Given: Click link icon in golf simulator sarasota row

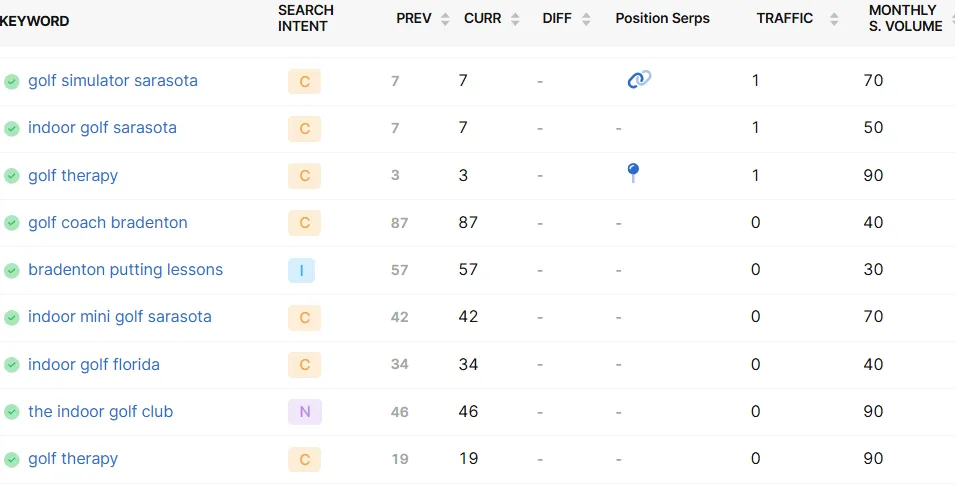Looking at the screenshot, I should (x=639, y=79).
